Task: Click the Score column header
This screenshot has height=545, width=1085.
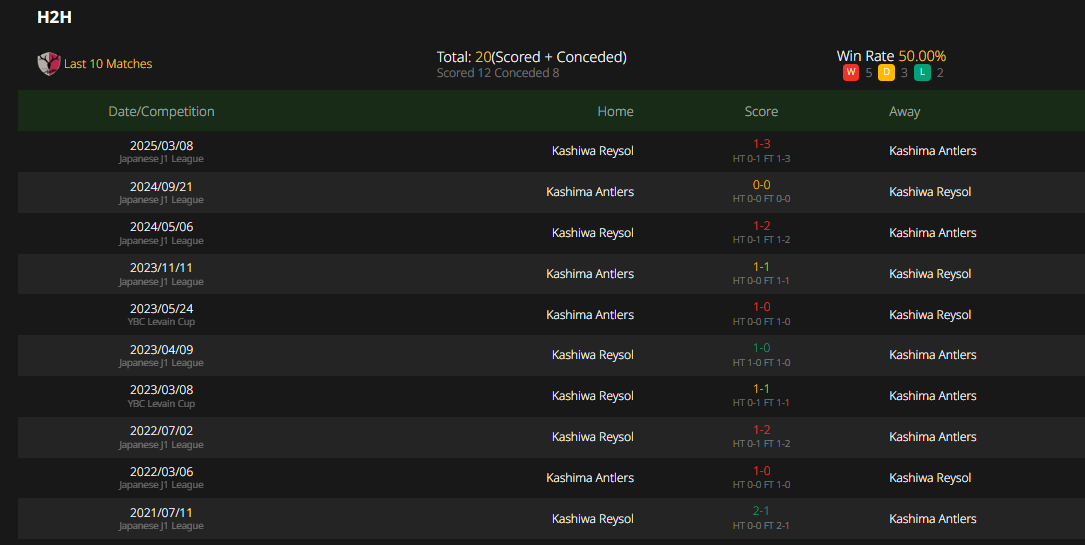Action: tap(761, 111)
